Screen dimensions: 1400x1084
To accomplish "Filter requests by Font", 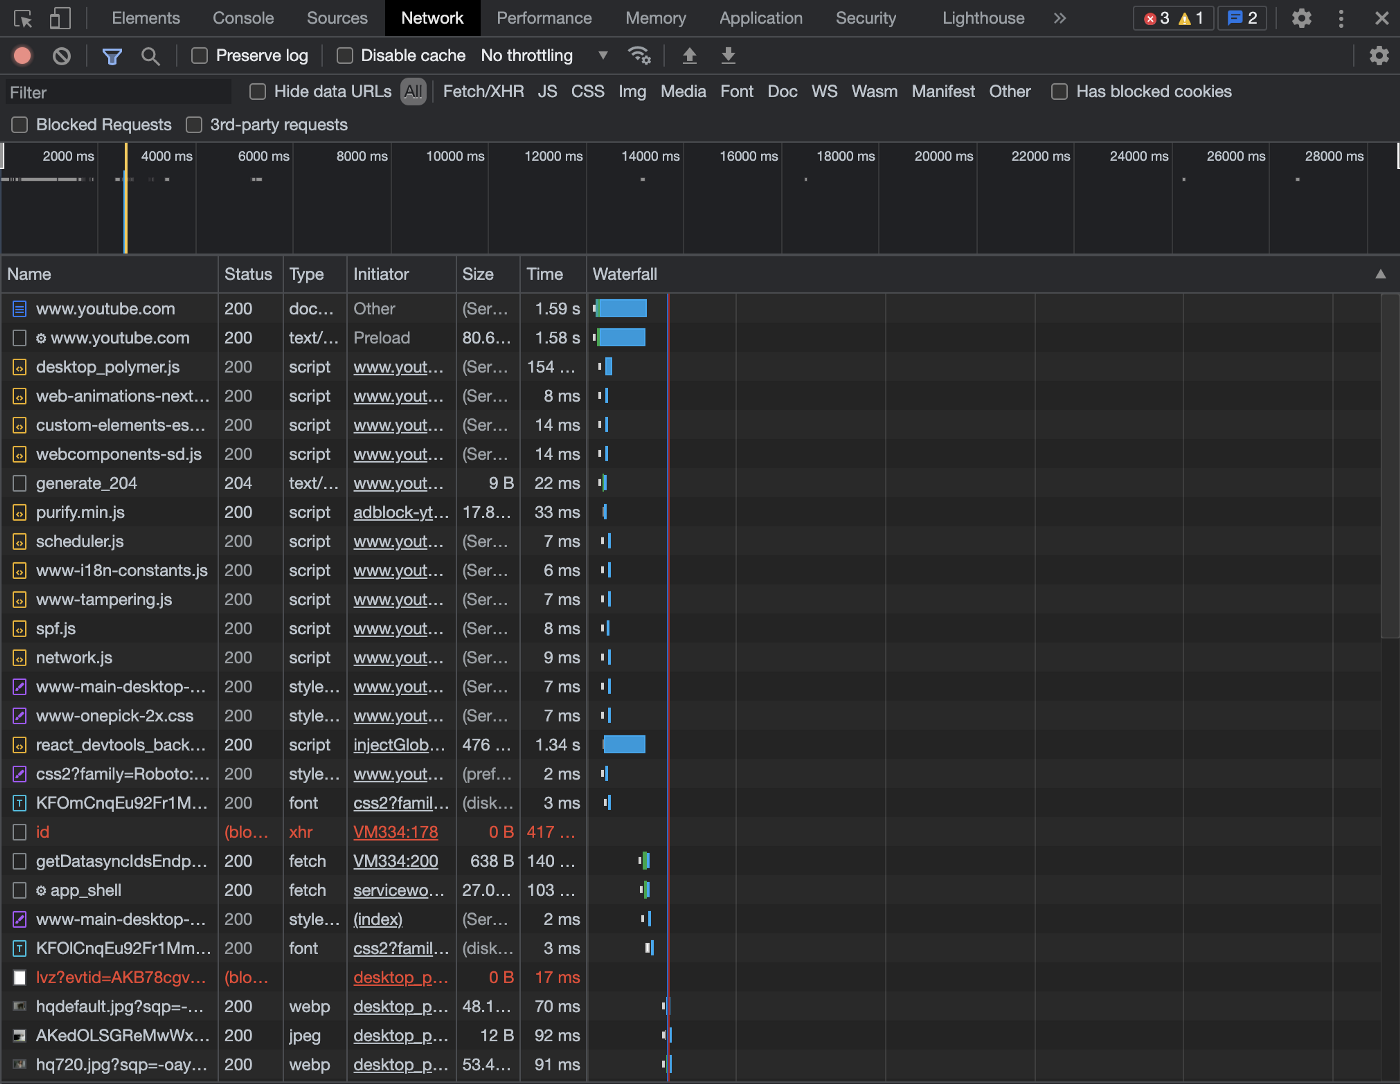I will 737,92.
